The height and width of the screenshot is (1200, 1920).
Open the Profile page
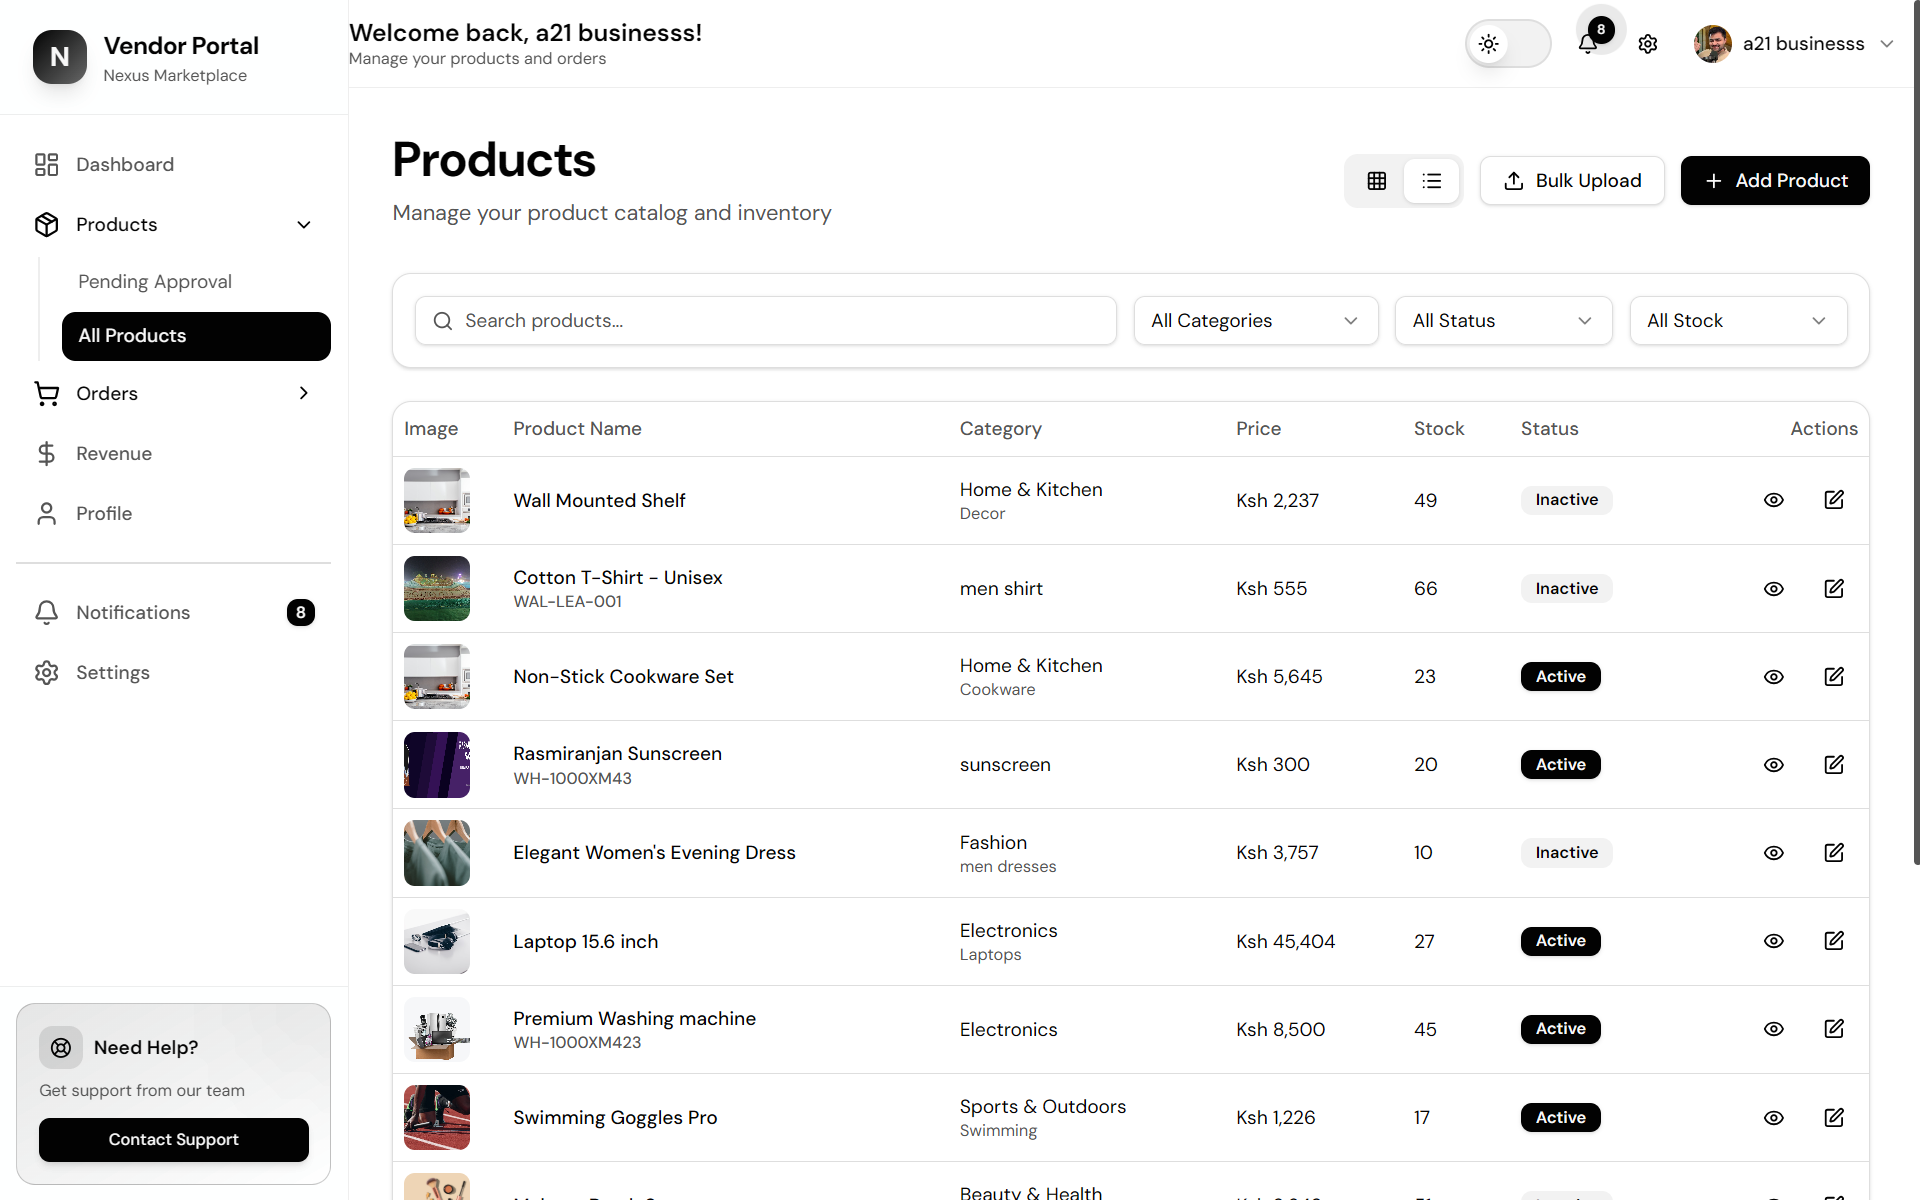[174, 514]
